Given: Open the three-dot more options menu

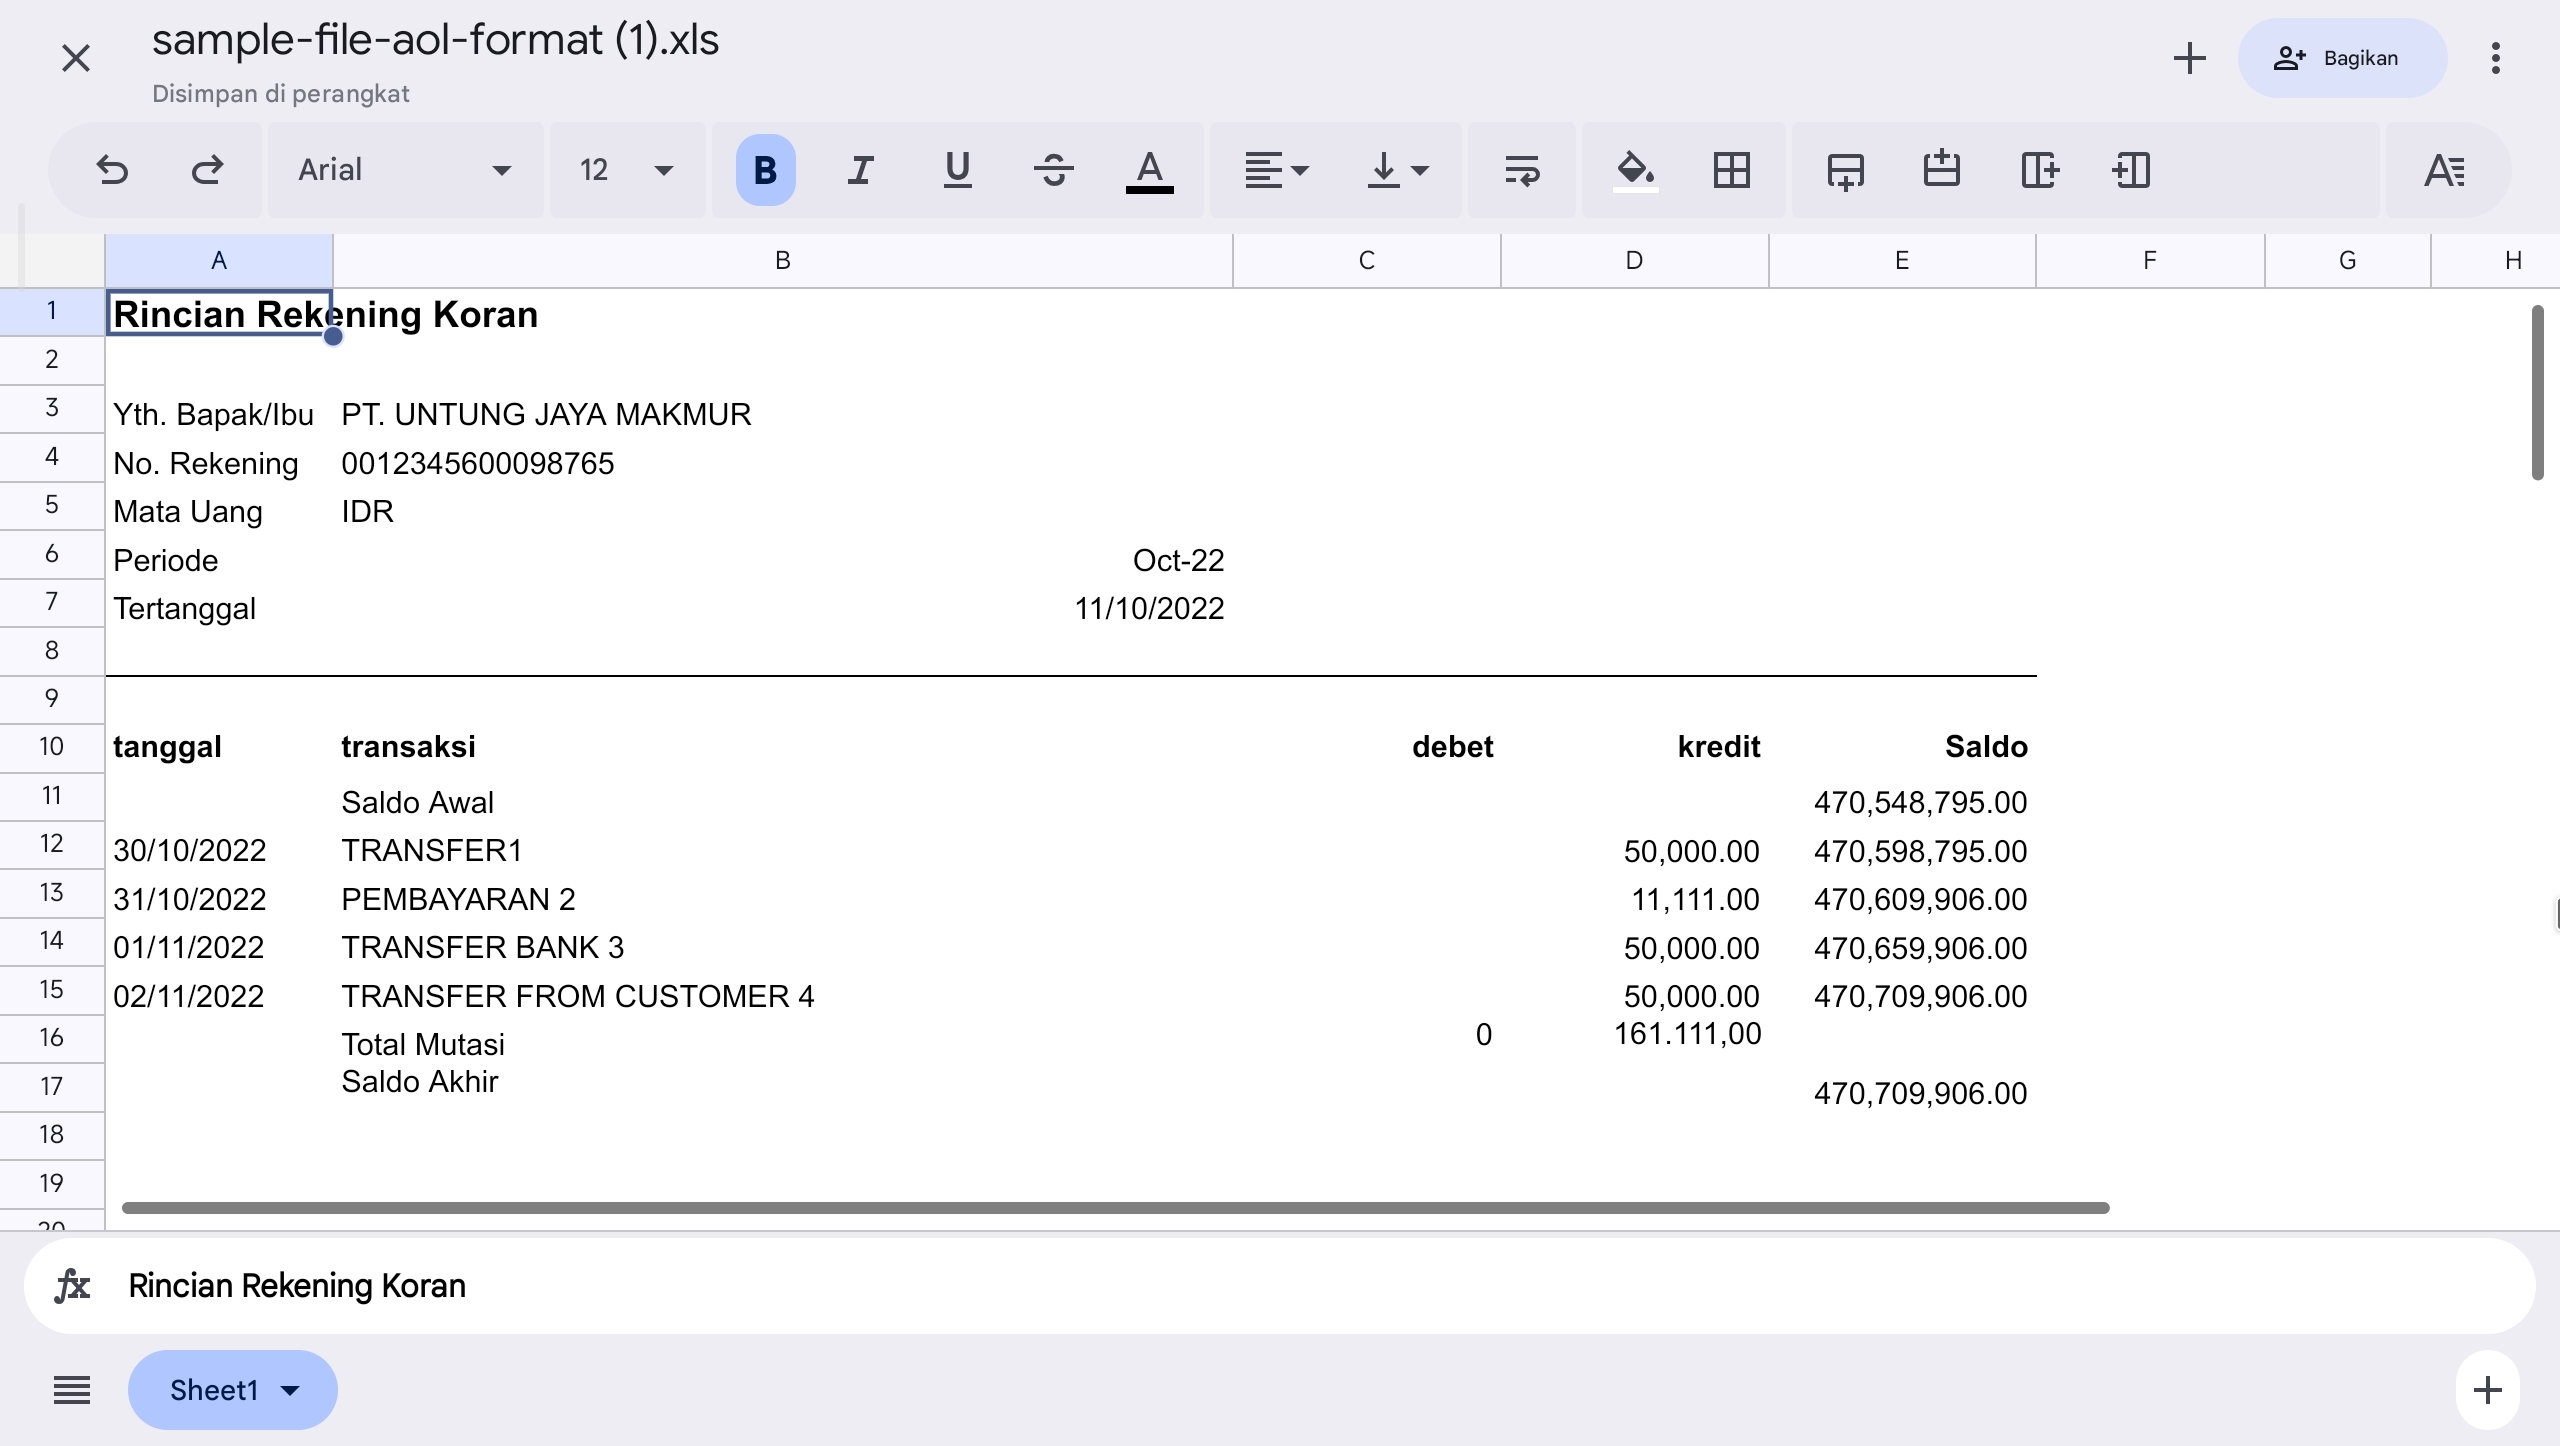Looking at the screenshot, I should (x=2495, y=58).
